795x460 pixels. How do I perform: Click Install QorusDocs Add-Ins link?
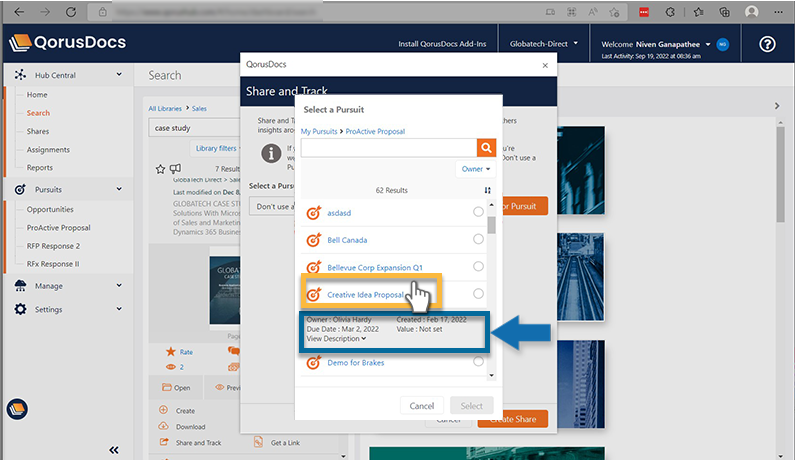[x=442, y=44]
